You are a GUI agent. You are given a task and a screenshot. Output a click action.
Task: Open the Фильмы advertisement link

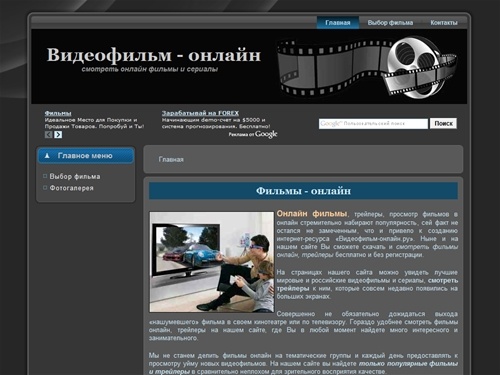point(58,113)
